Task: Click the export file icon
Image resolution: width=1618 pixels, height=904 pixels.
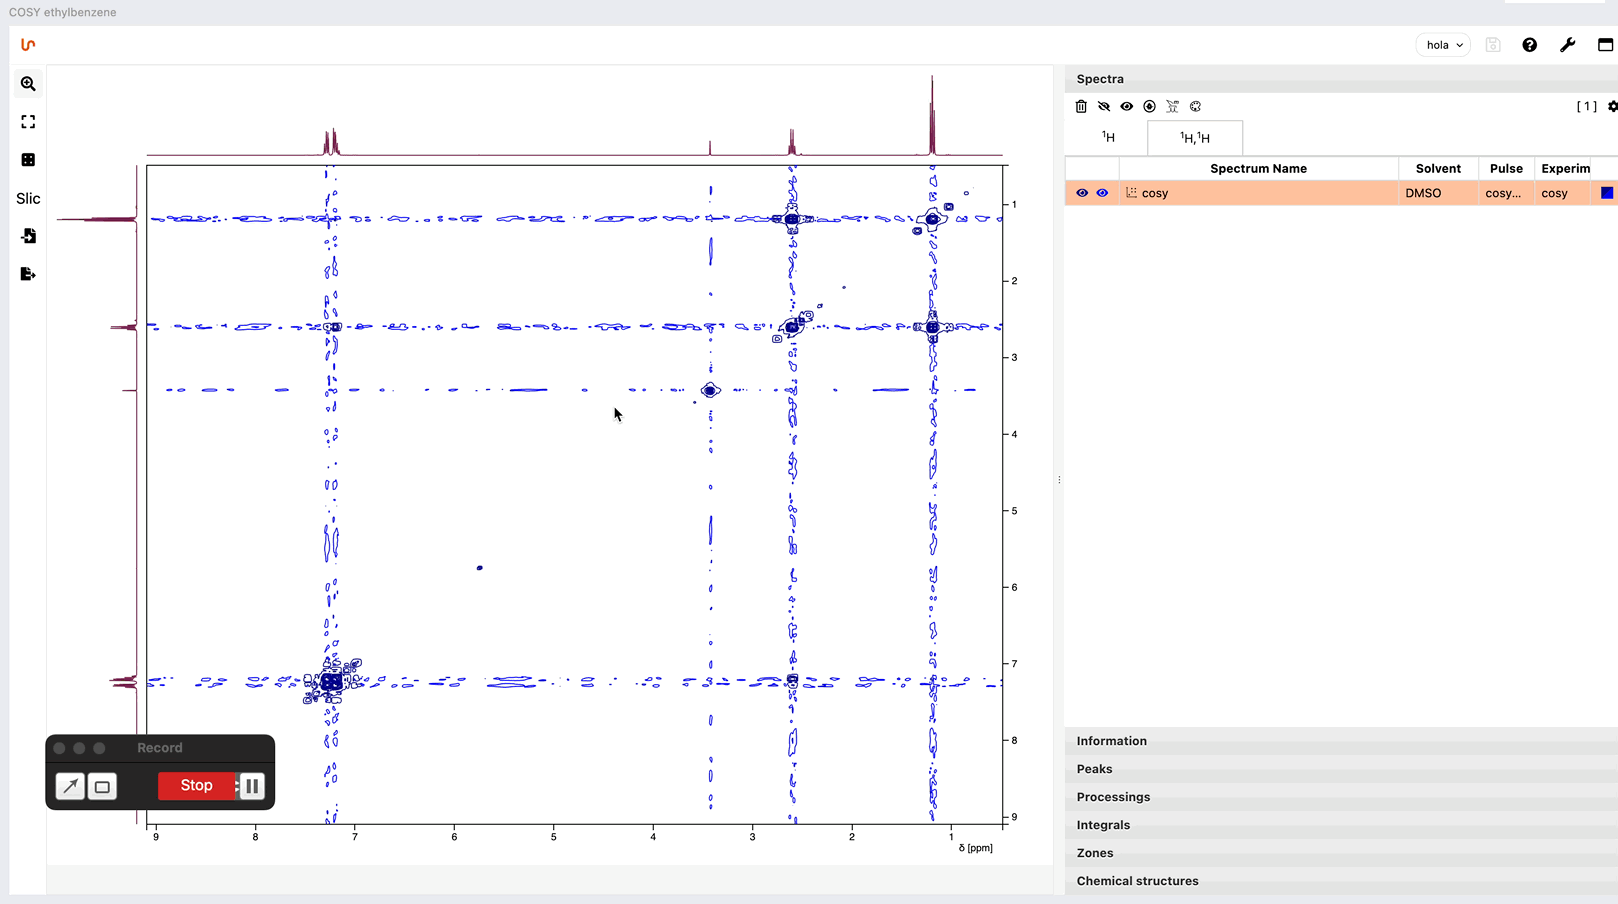Action: click(x=28, y=274)
